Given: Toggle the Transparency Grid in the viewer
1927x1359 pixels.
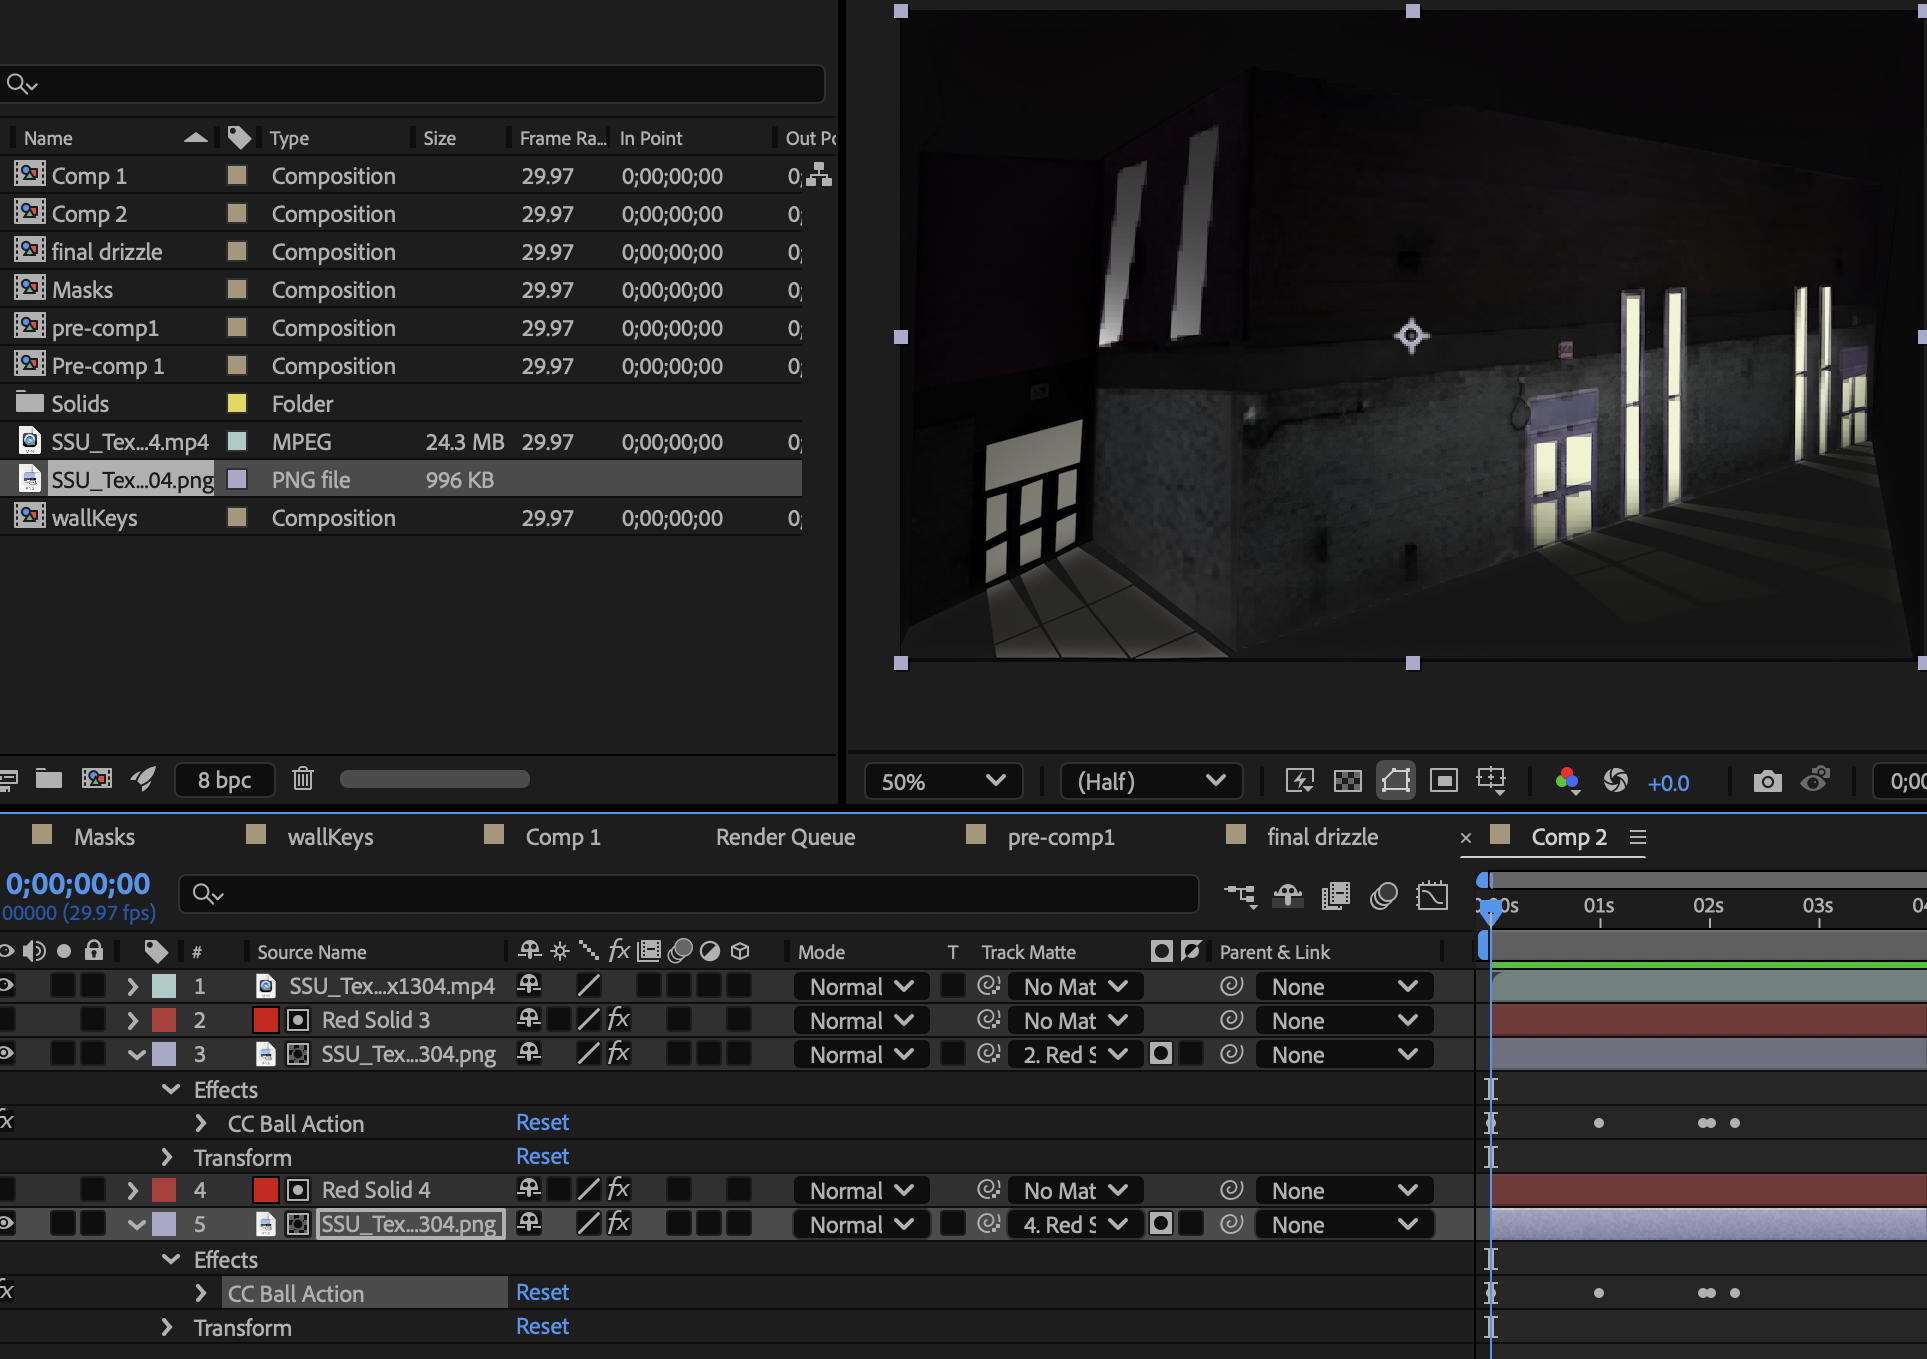Looking at the screenshot, I should point(1349,781).
